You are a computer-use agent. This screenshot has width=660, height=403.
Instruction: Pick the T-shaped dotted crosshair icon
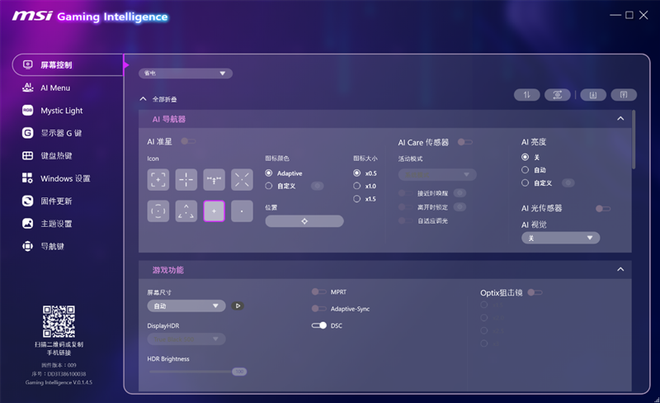click(214, 180)
